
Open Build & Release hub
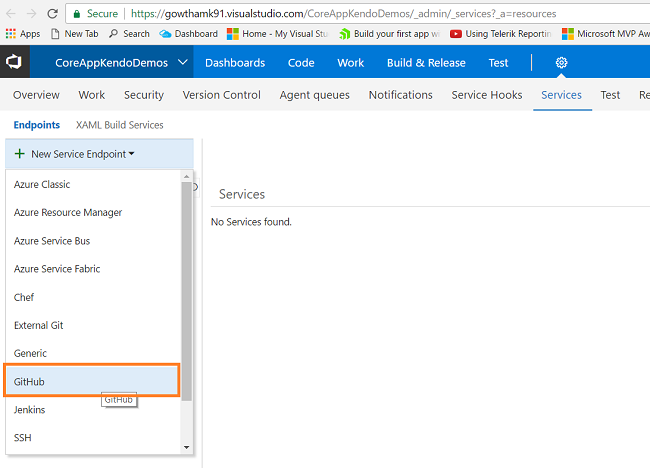[426, 63]
